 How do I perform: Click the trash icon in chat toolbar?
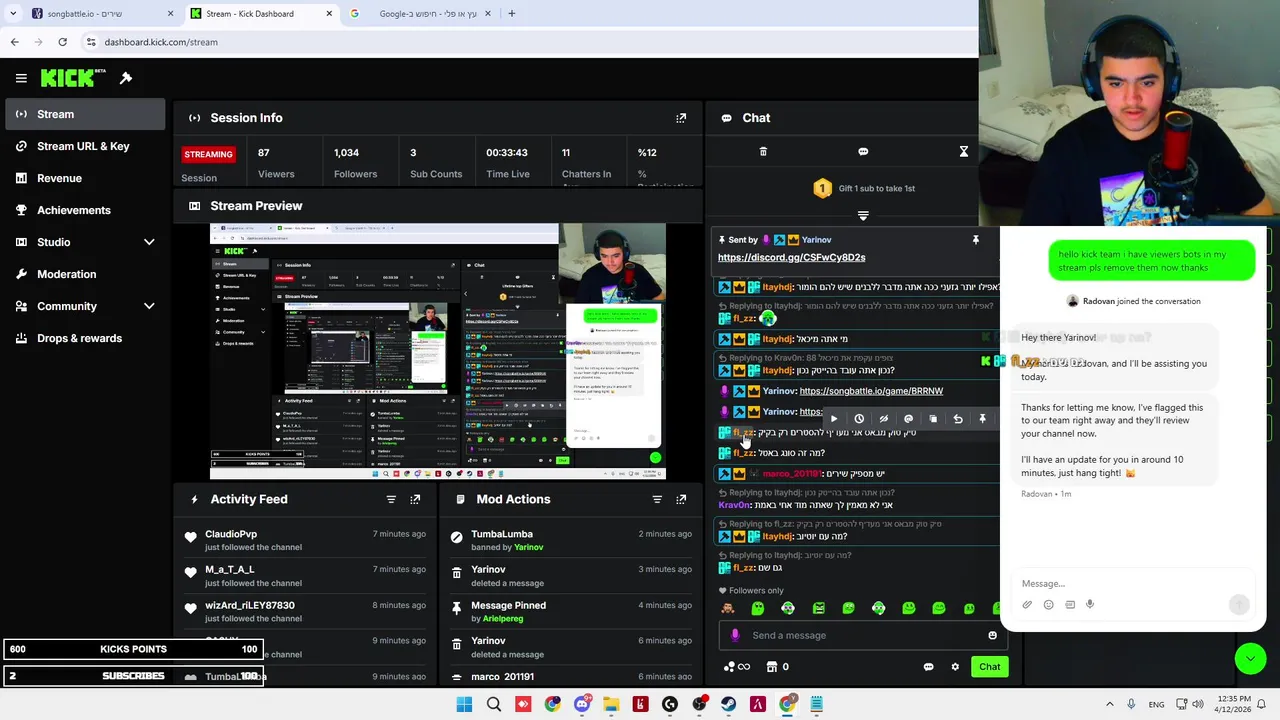click(763, 152)
